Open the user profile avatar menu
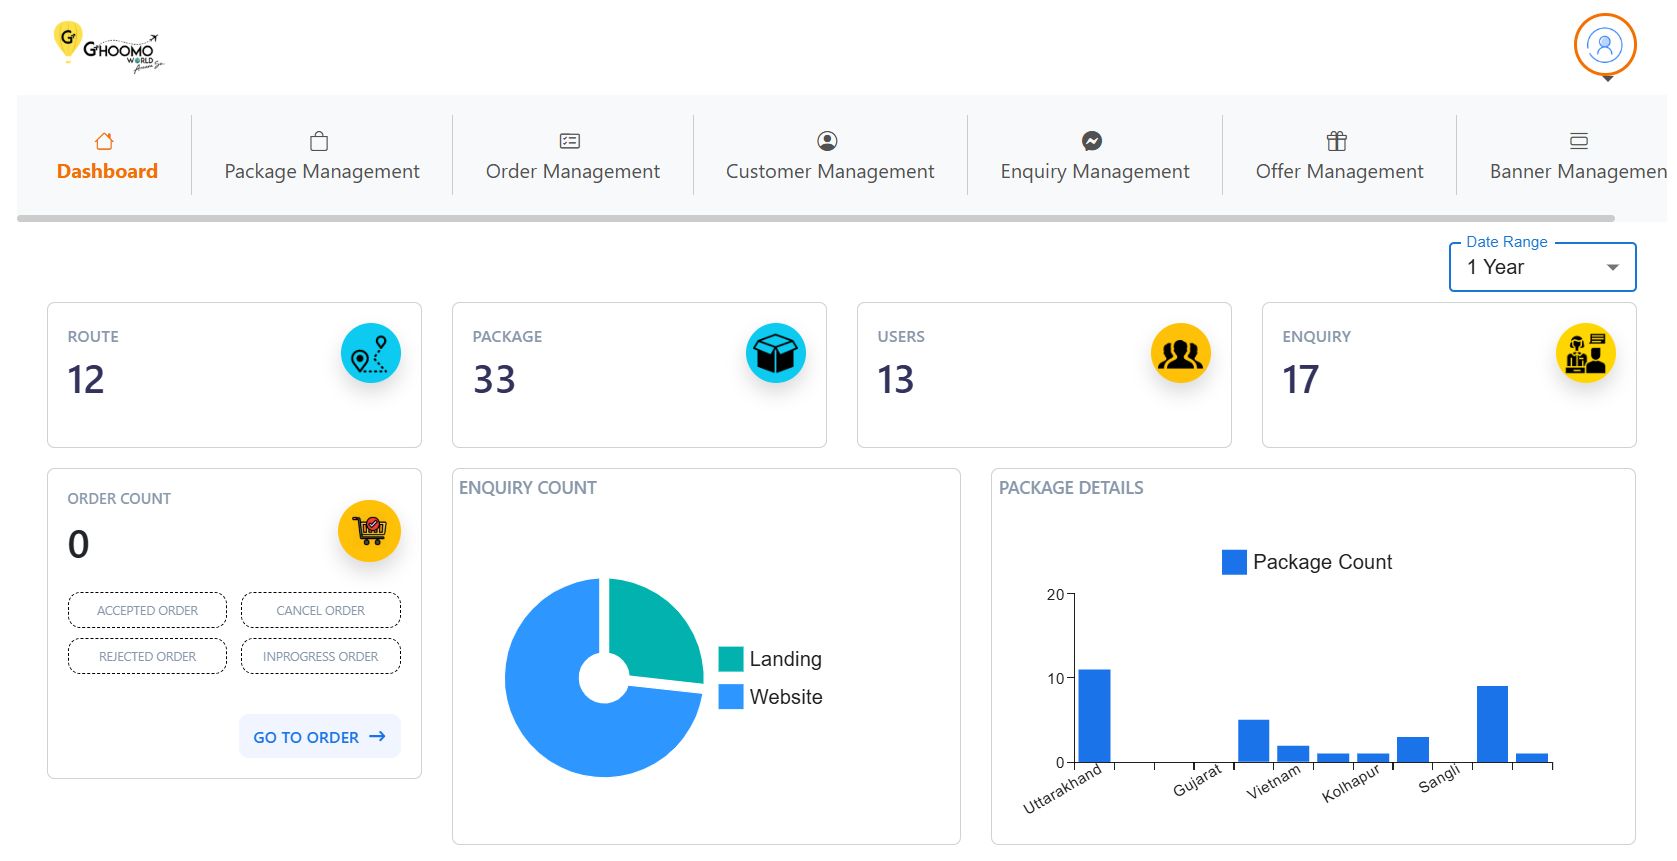Image resolution: width=1677 pixels, height=861 pixels. 1604,45
